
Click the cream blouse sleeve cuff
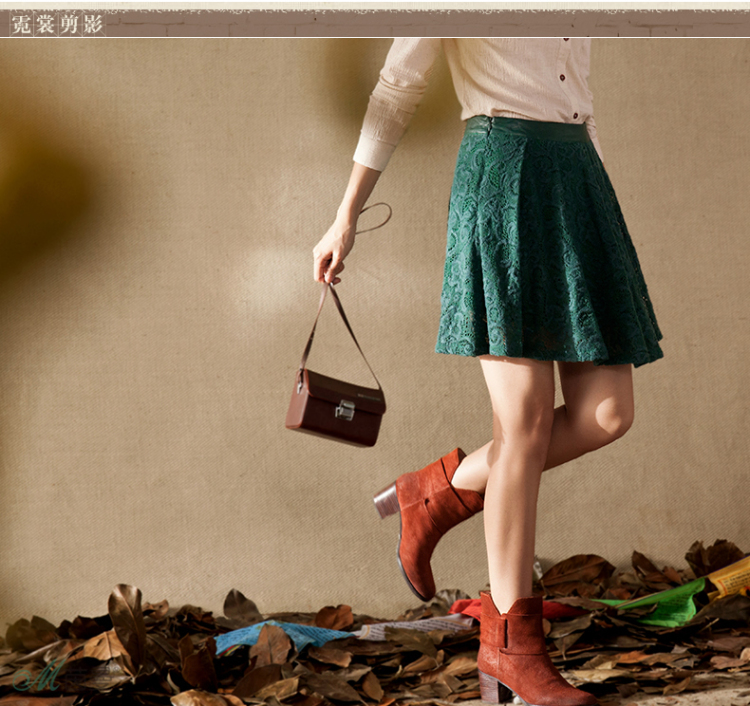tap(374, 151)
